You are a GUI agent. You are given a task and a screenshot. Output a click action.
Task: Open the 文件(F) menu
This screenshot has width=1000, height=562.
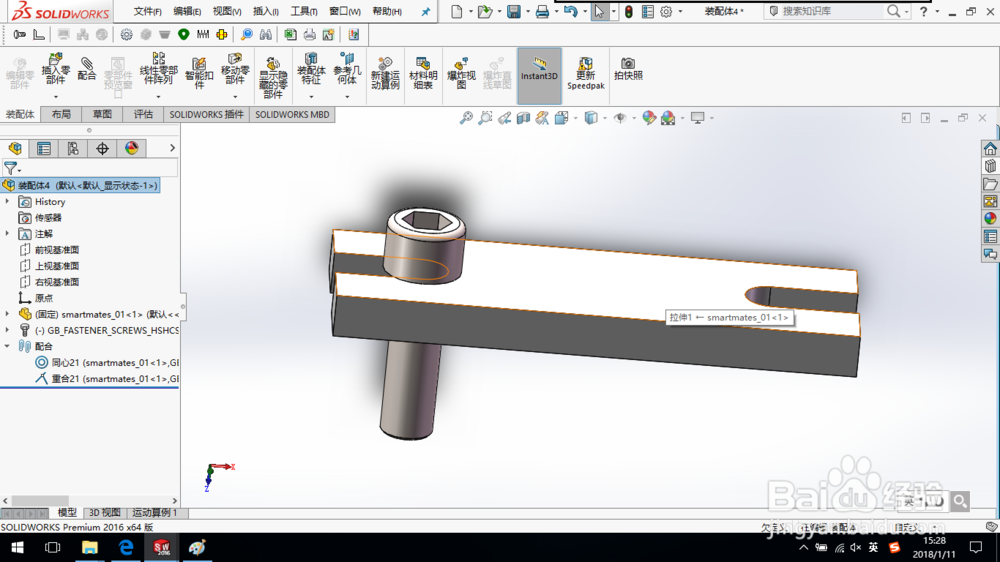click(147, 11)
